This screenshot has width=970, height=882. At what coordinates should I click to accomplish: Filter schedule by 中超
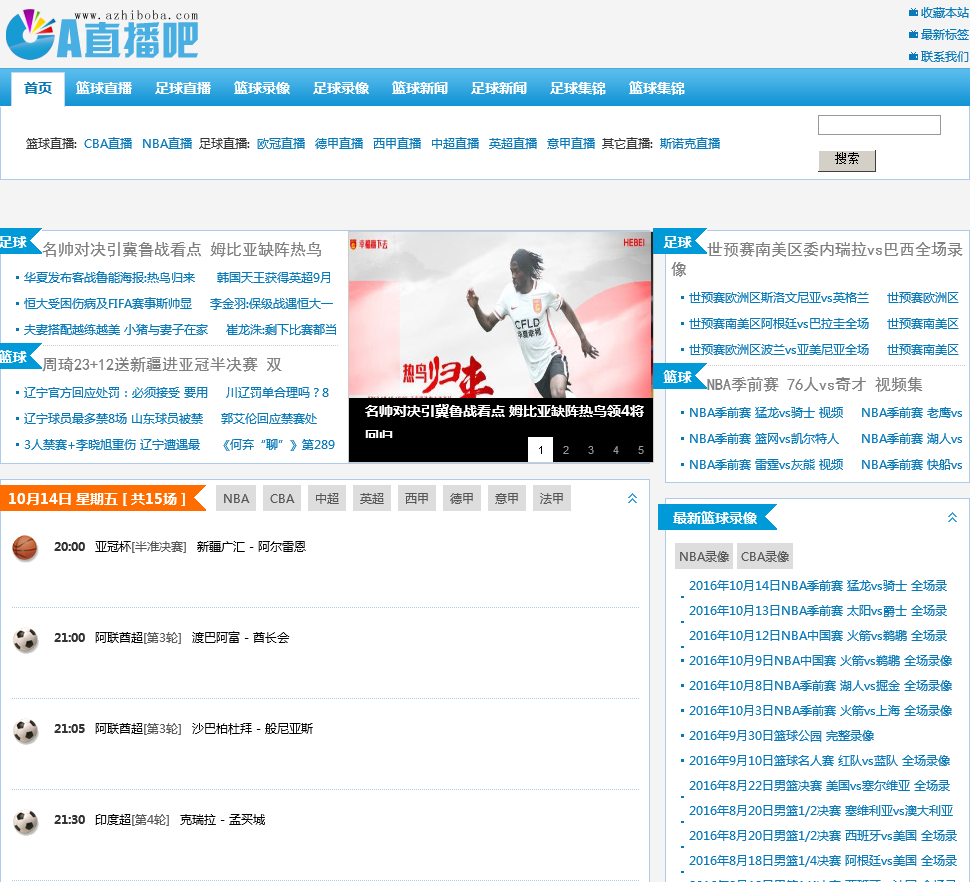[x=327, y=499]
